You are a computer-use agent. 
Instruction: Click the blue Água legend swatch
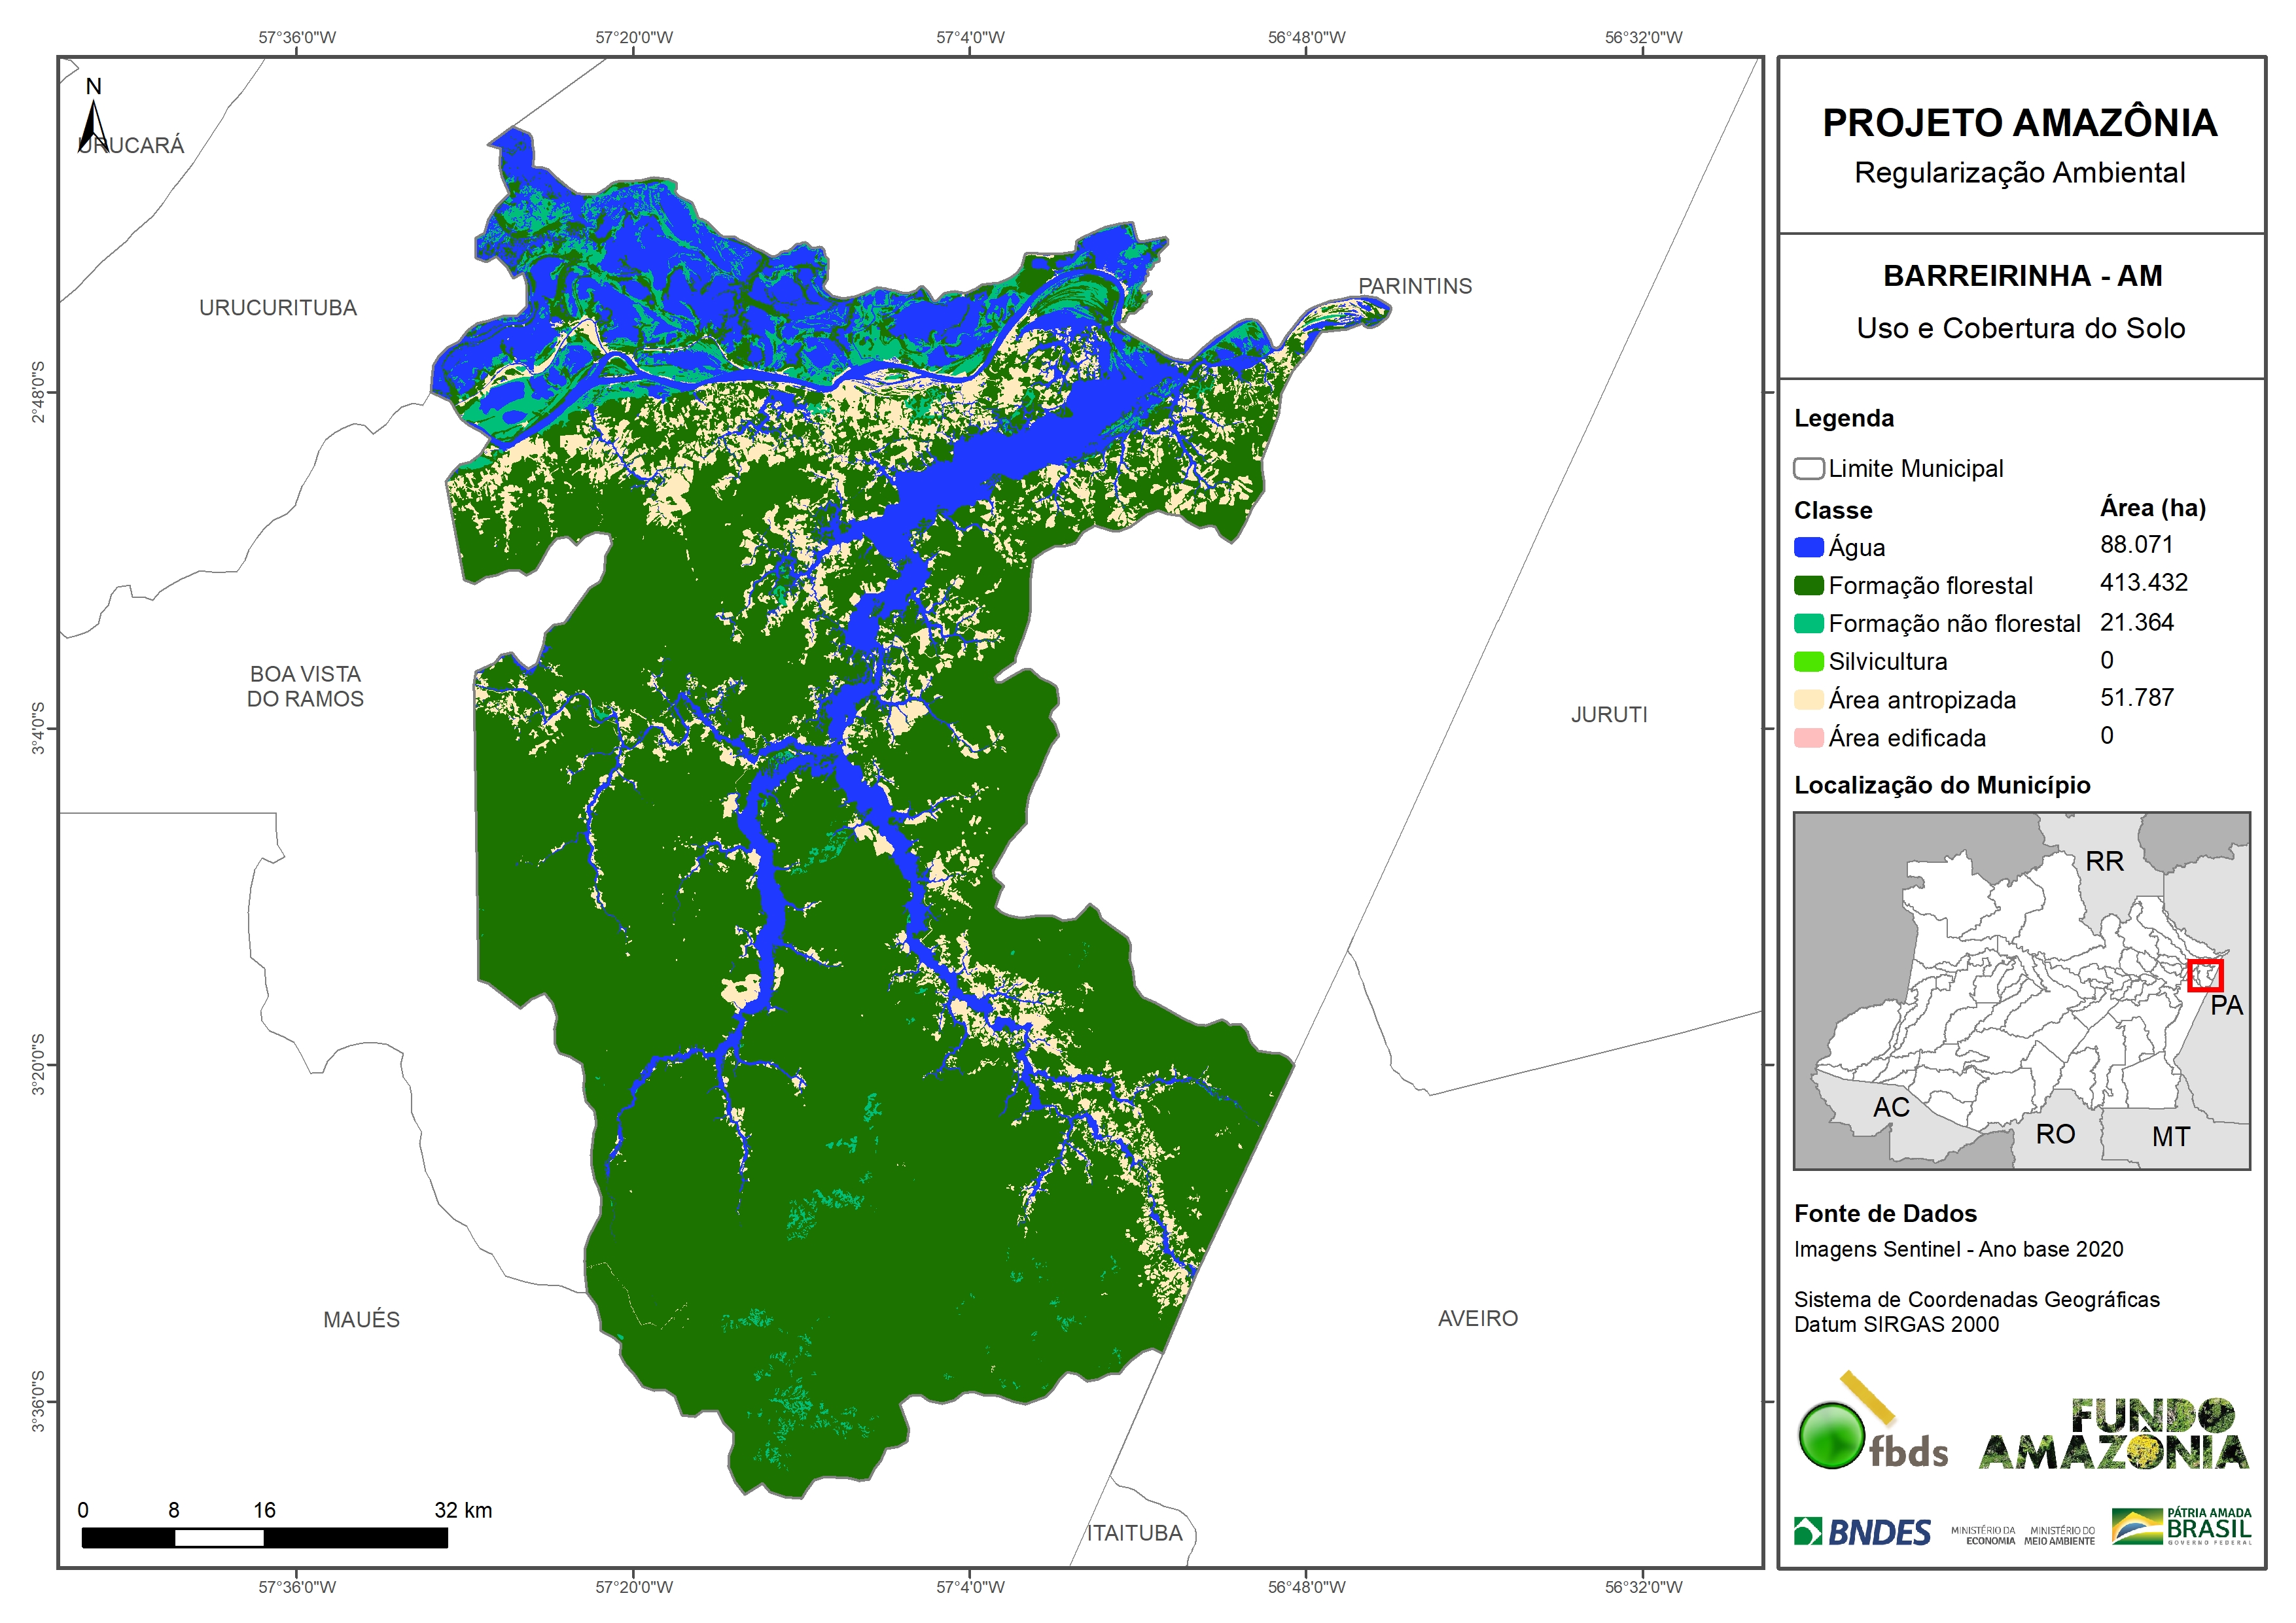point(1808,547)
